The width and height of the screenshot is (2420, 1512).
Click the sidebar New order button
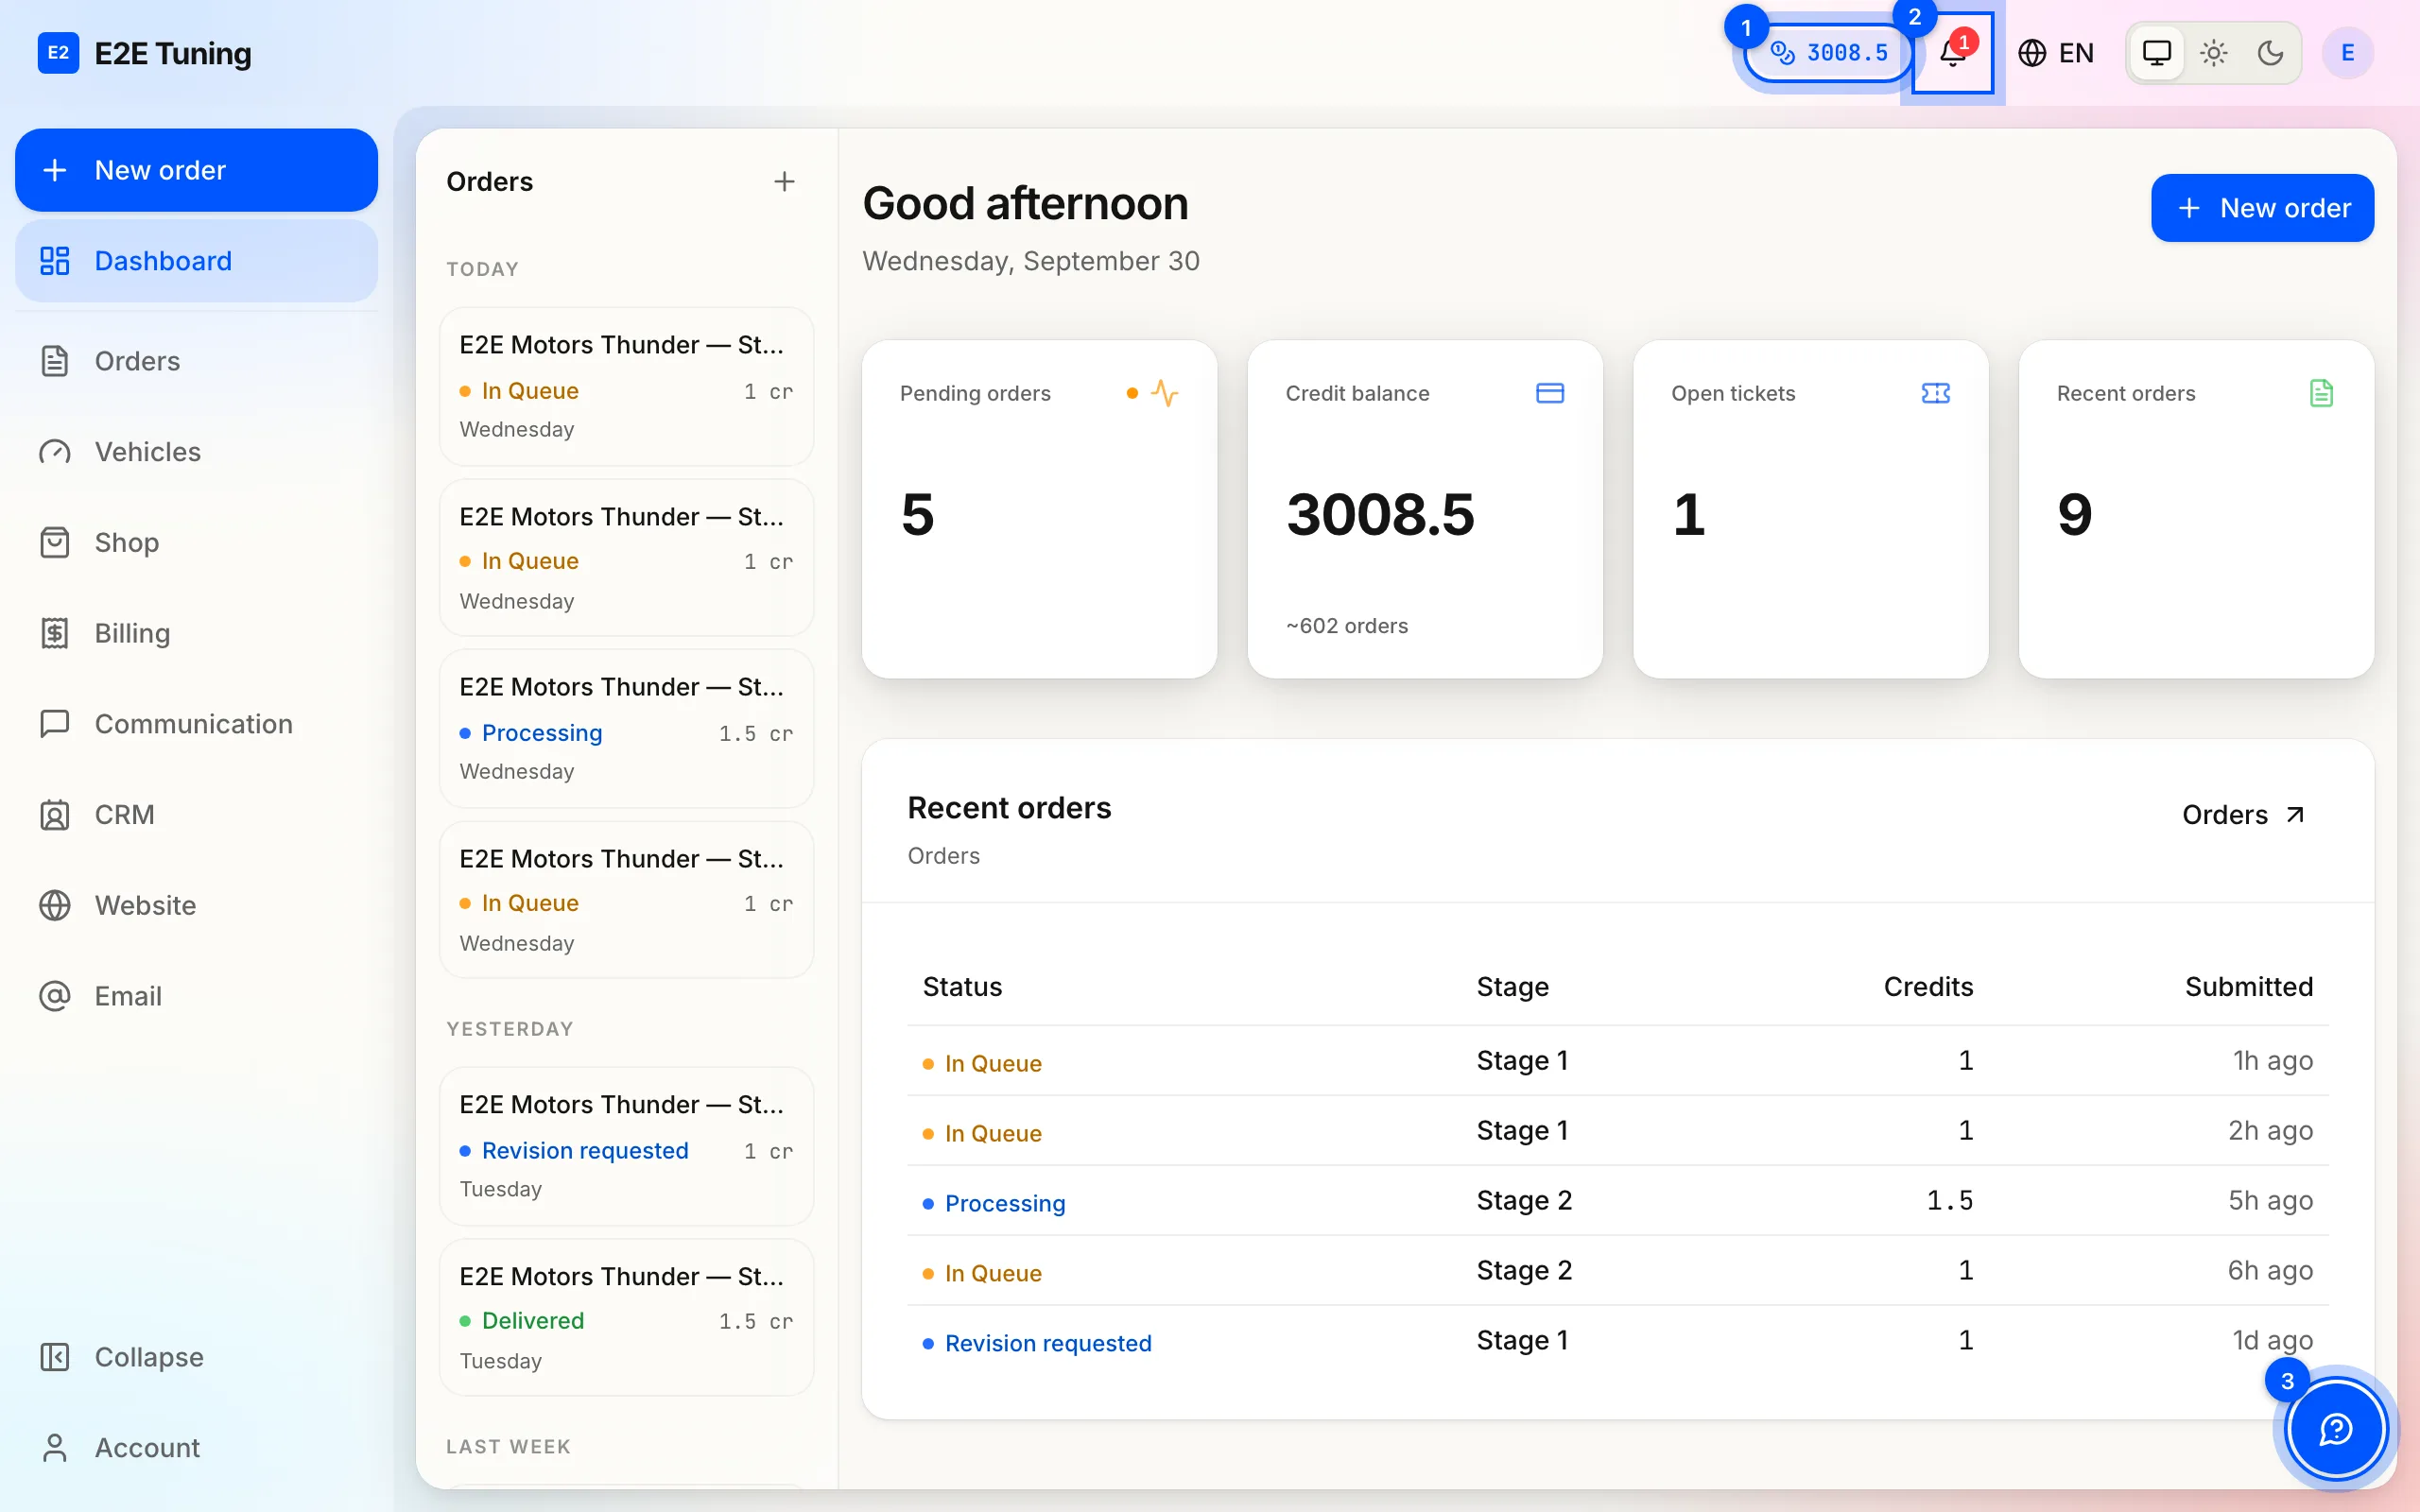pyautogui.click(x=196, y=170)
